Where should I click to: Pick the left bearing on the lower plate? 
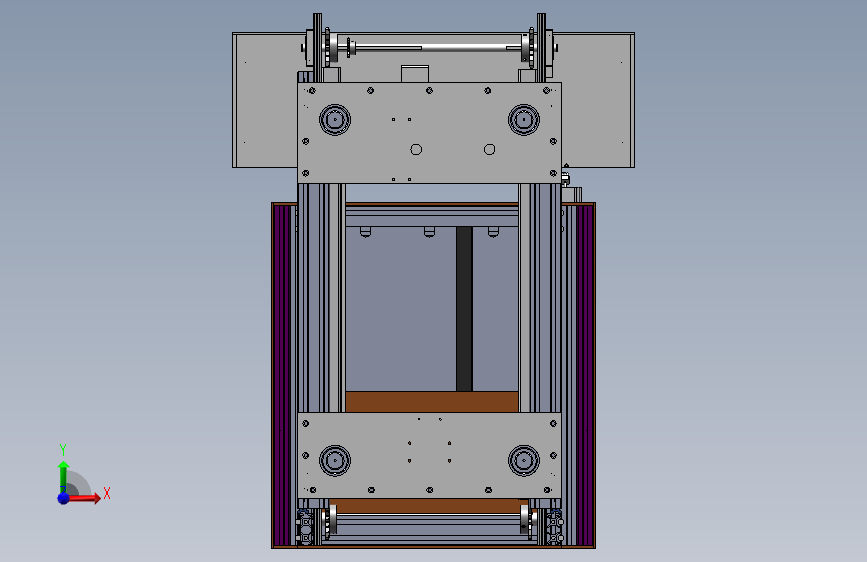pos(335,460)
